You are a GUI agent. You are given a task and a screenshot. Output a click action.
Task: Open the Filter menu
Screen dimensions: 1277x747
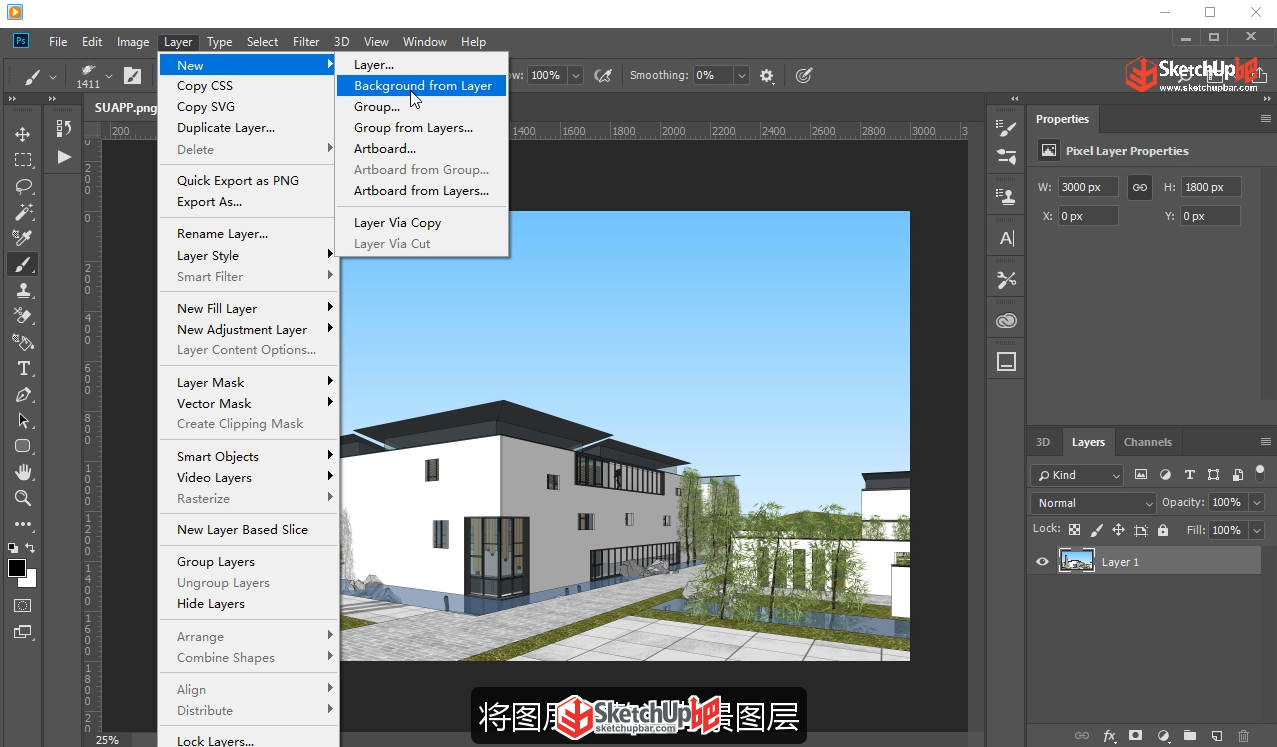pyautogui.click(x=306, y=42)
